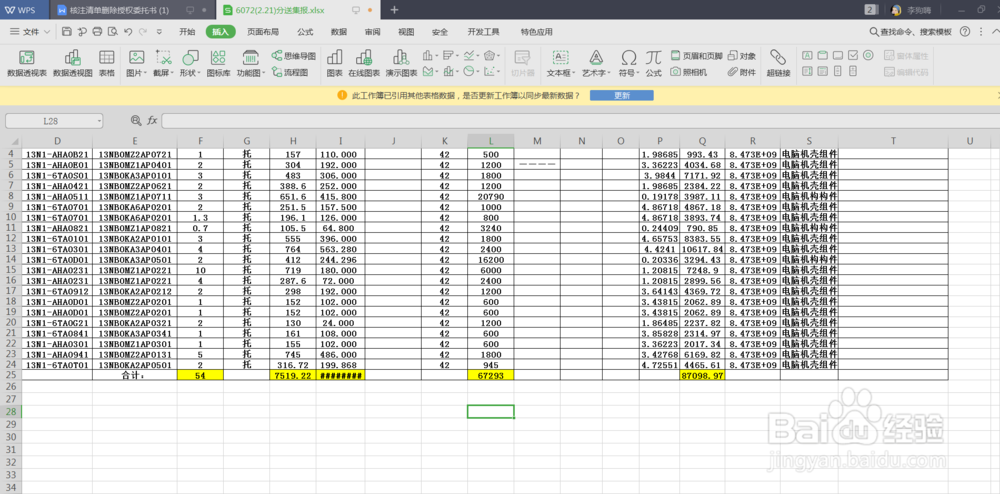Insert a PivotChart (数据透视图)
The width and height of the screenshot is (1000, 494).
pos(73,64)
